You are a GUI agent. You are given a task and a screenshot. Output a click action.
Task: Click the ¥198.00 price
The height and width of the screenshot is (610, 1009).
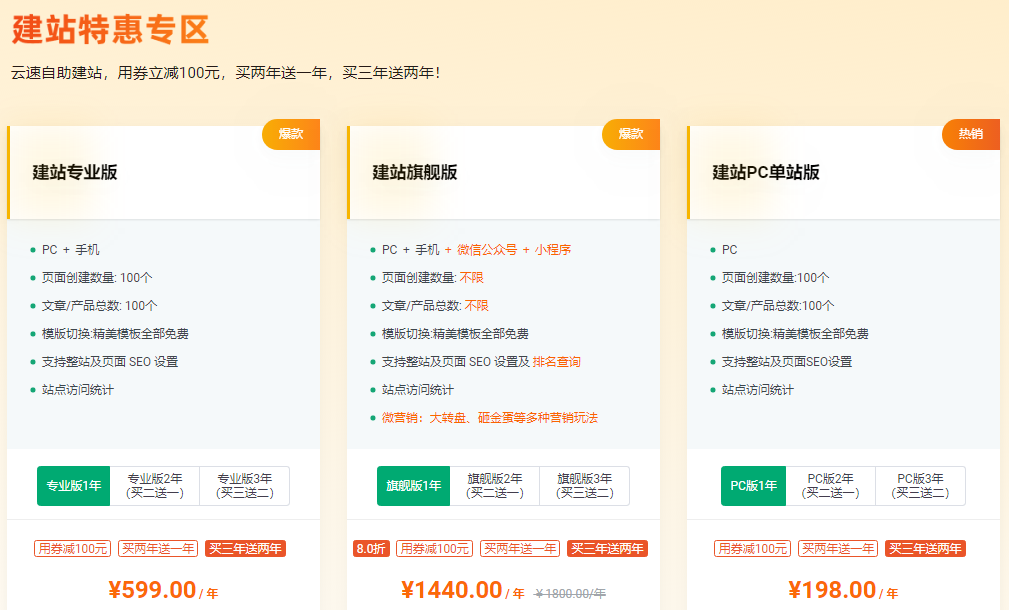coord(832,590)
